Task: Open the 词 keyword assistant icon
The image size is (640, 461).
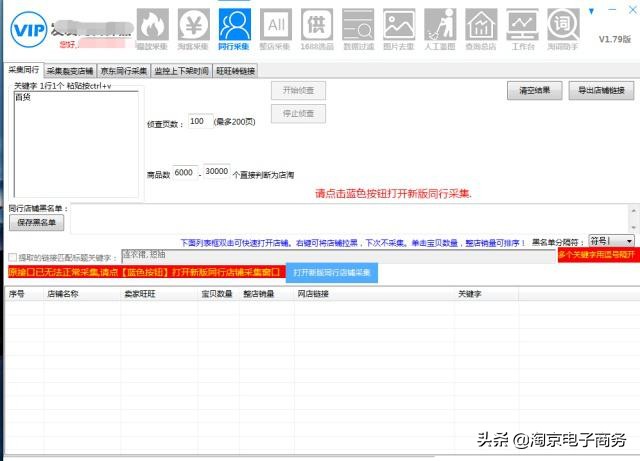Action: pos(563,29)
